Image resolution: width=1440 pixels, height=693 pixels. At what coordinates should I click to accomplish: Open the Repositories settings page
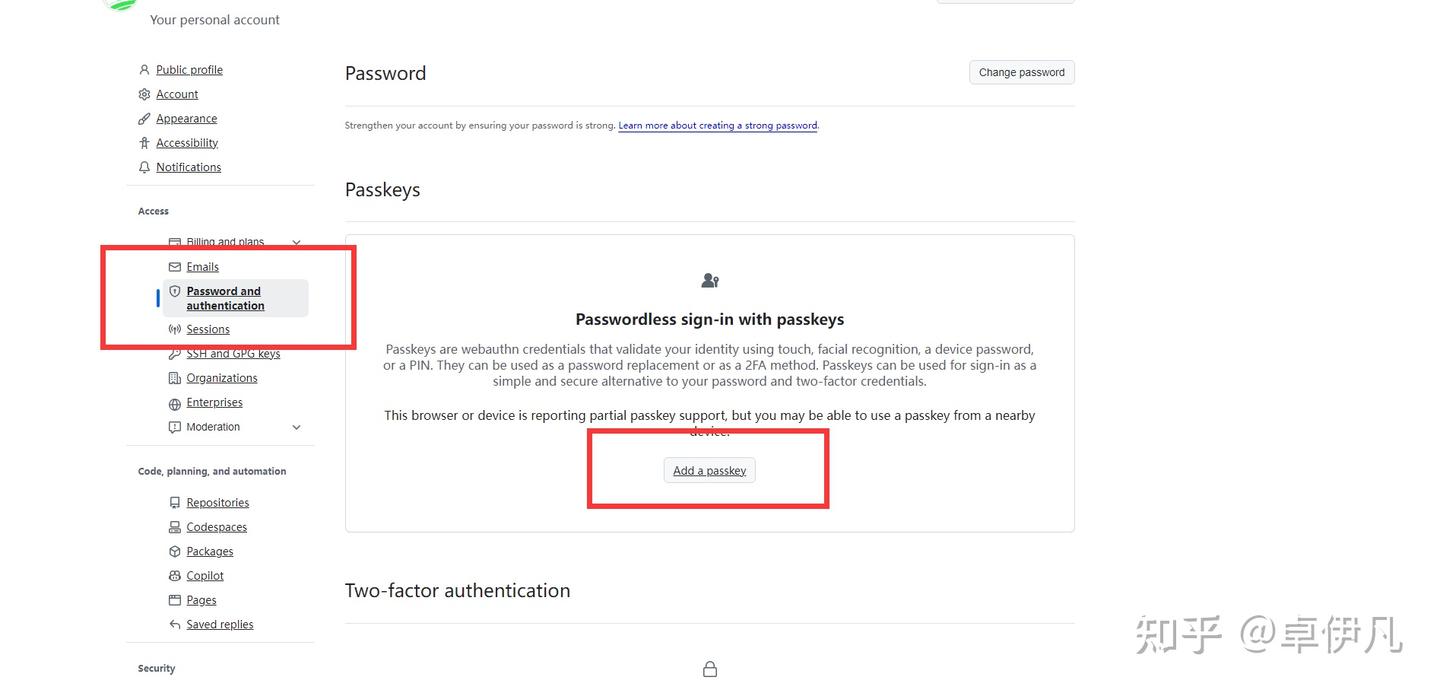pos(217,503)
